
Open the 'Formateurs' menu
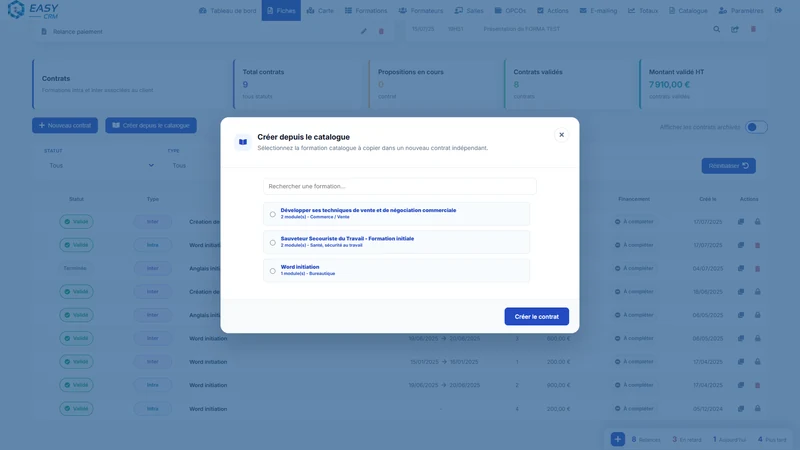421,10
